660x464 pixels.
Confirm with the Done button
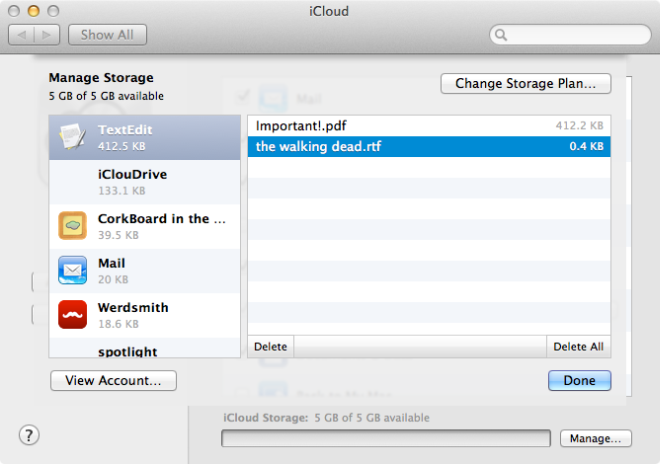click(x=579, y=380)
